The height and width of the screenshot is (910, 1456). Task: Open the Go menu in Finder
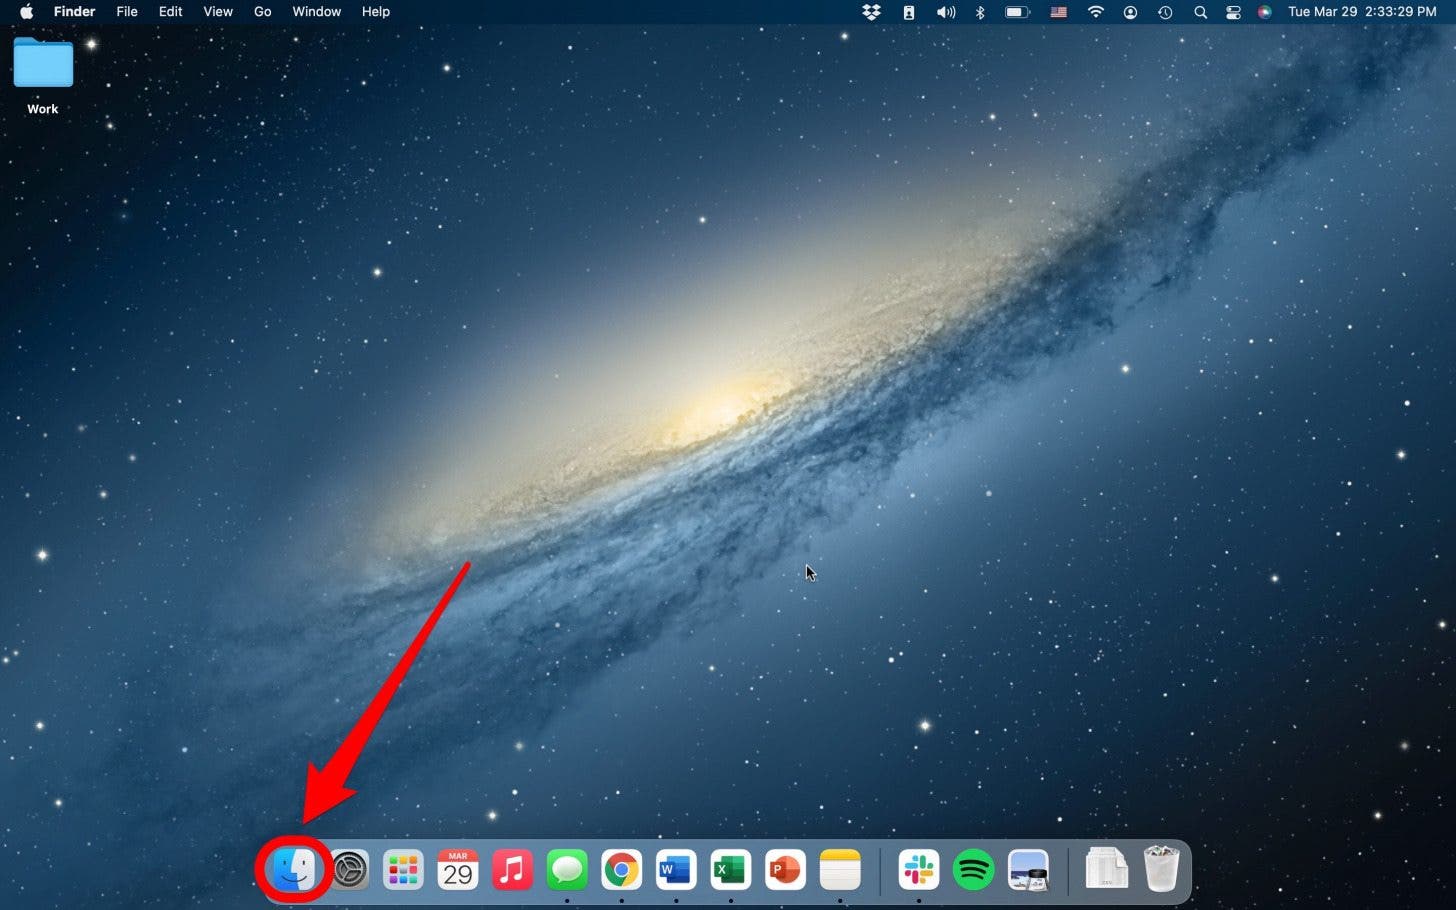(x=262, y=12)
